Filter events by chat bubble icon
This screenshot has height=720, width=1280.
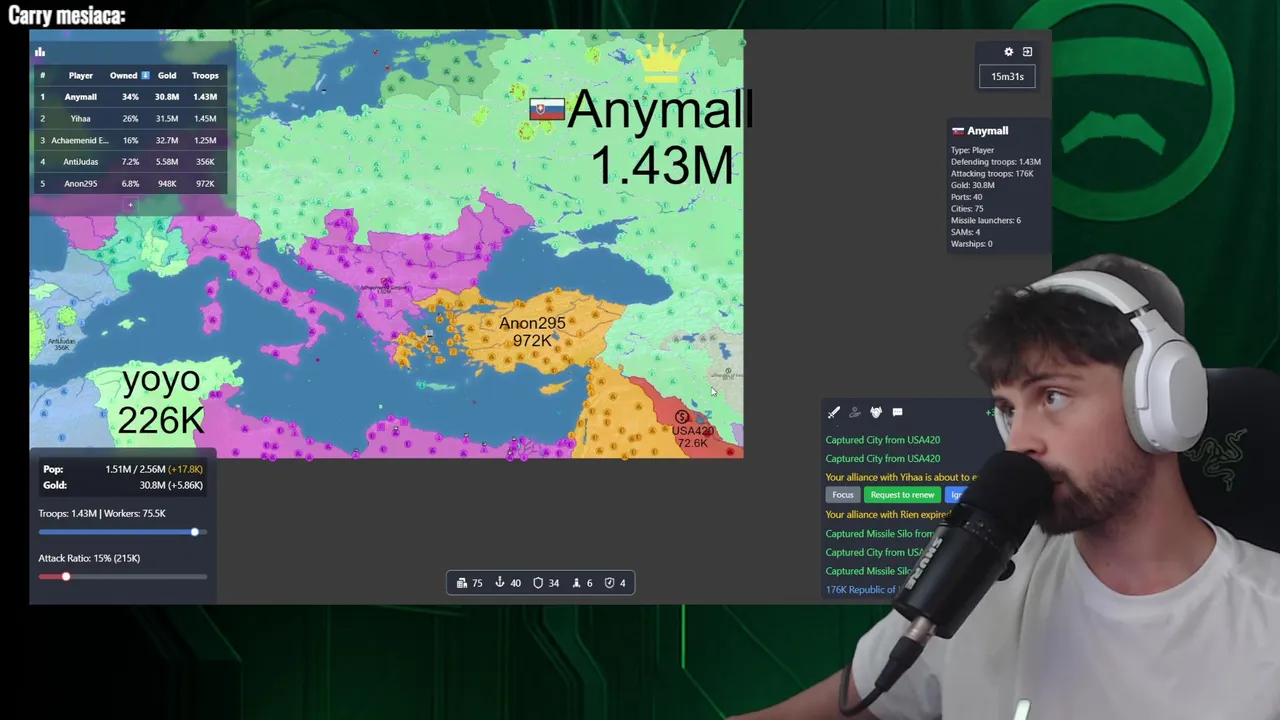tap(897, 412)
